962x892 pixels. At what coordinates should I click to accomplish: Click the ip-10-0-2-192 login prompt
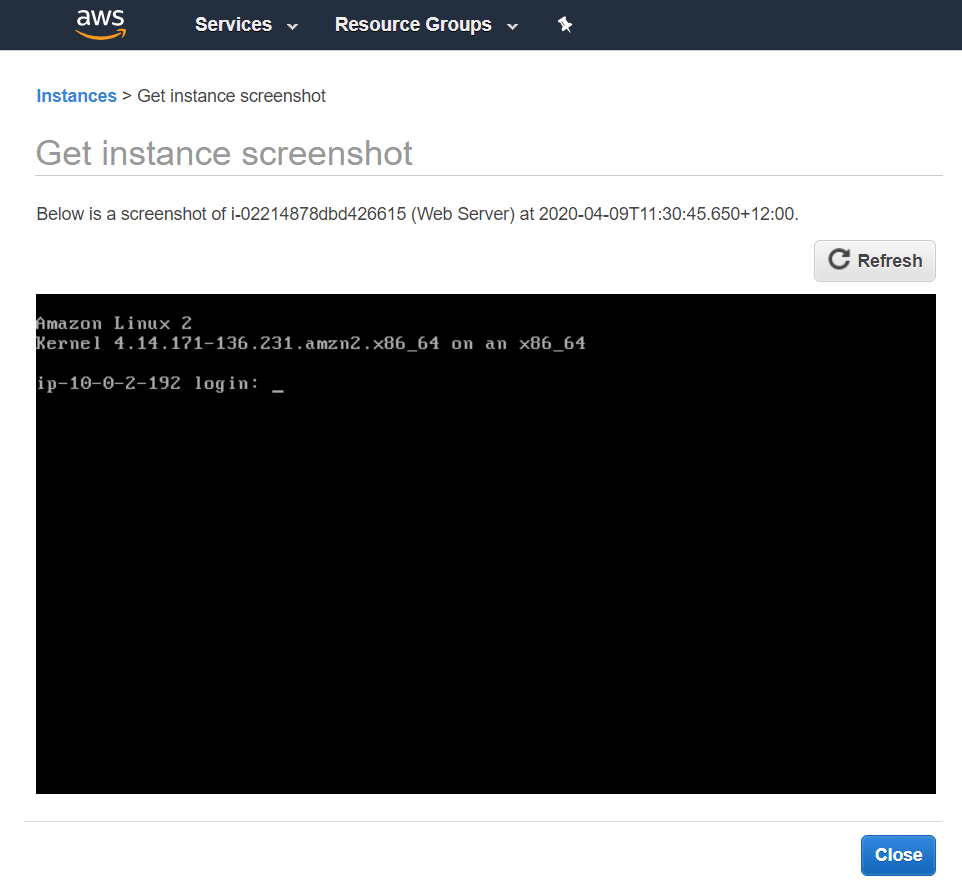tap(147, 383)
